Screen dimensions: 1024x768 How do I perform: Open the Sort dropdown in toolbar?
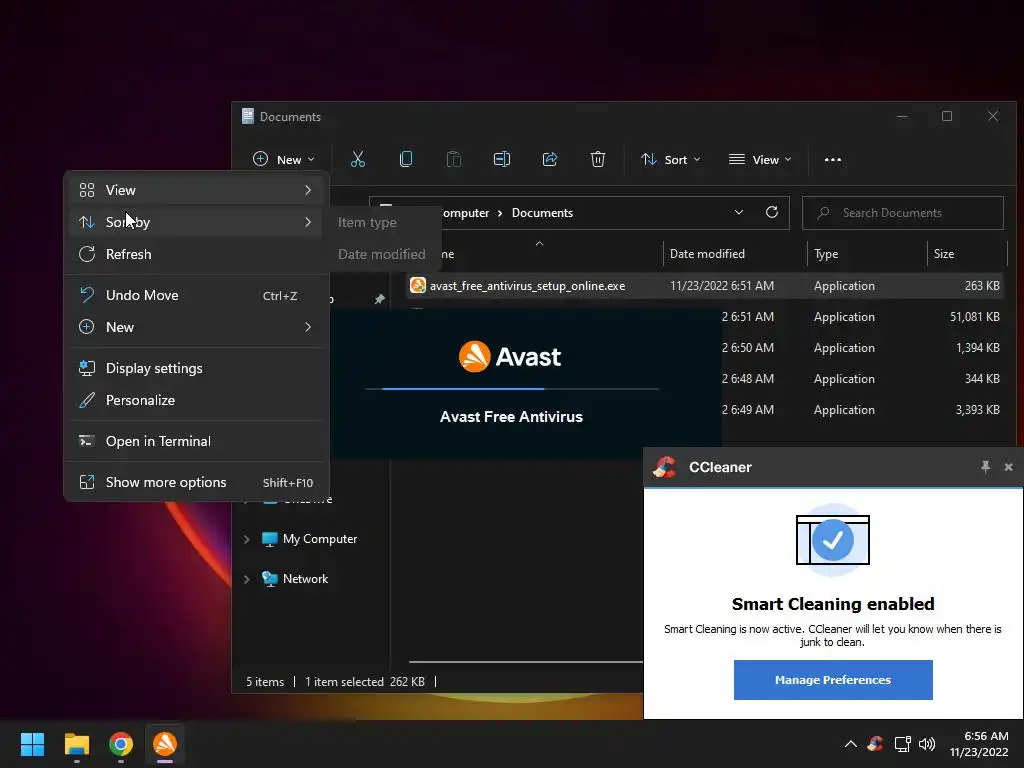click(671, 159)
